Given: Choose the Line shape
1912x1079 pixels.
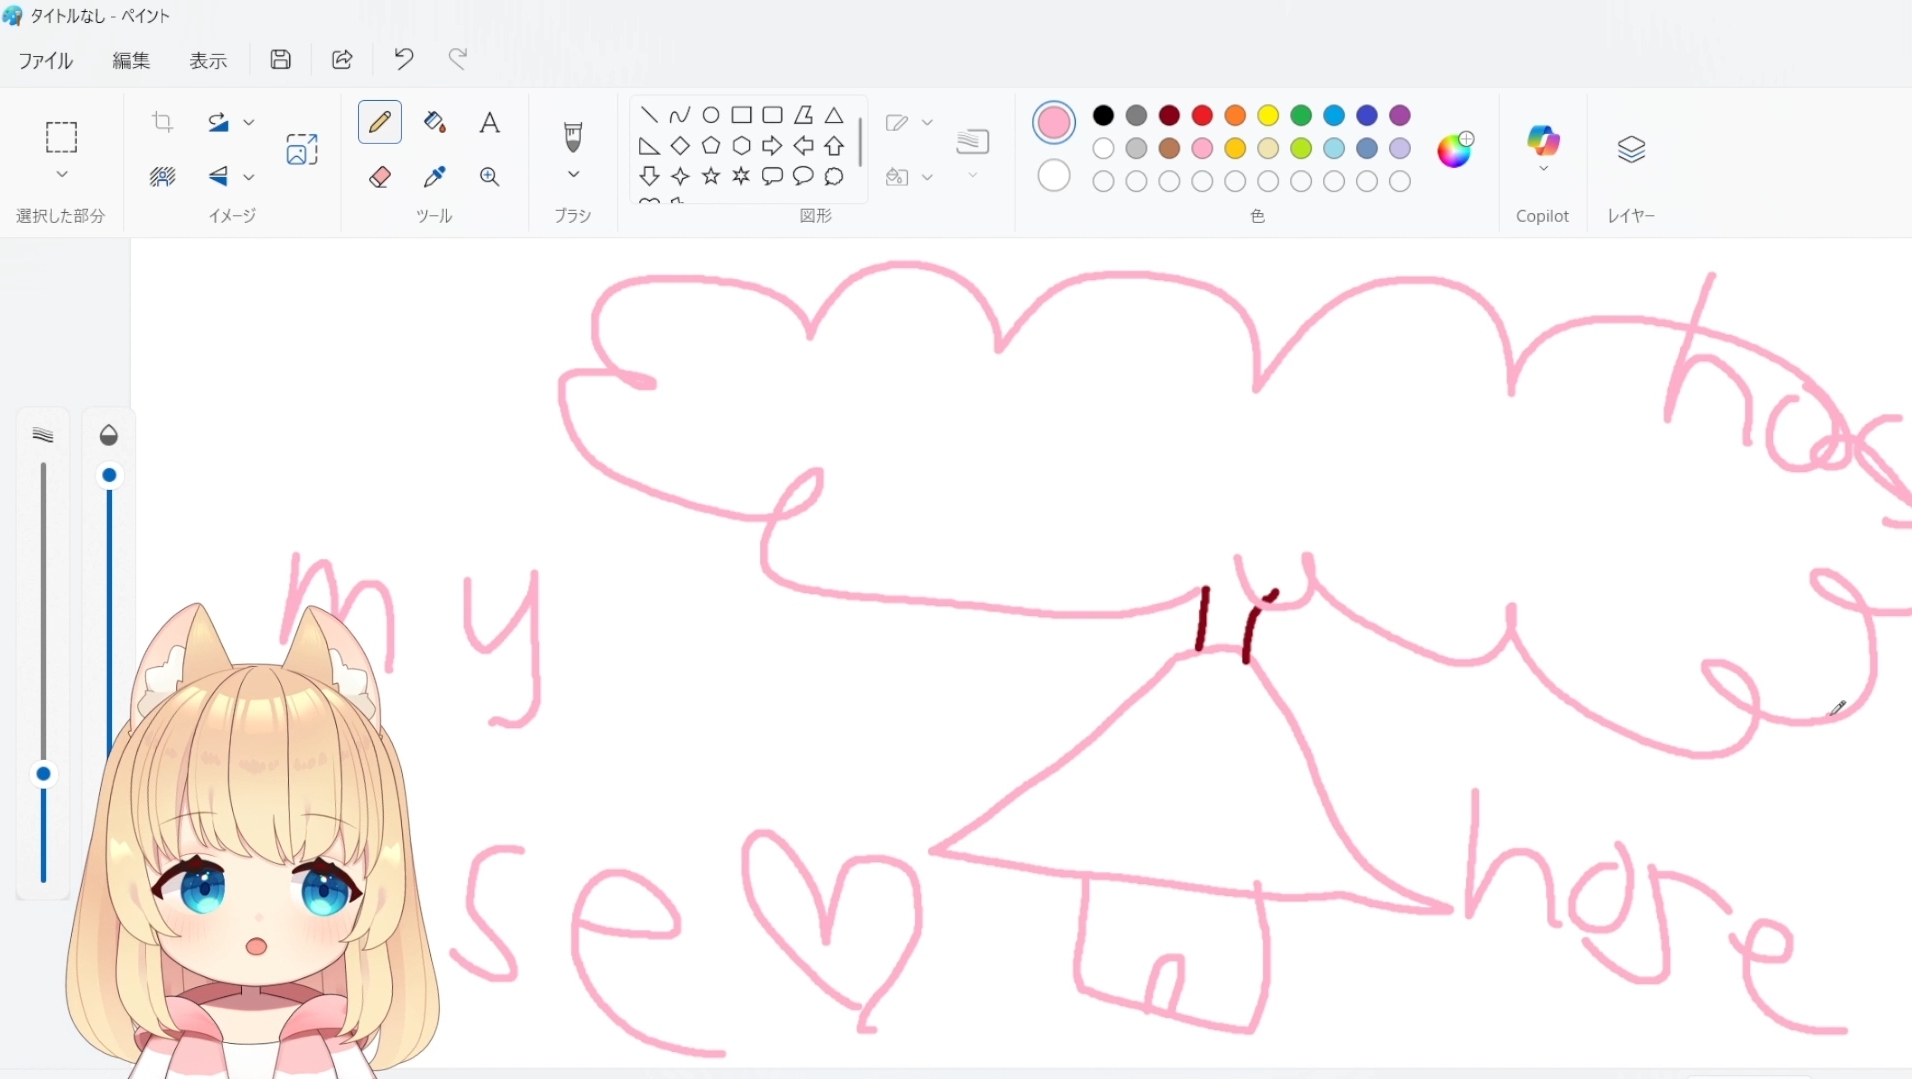Looking at the screenshot, I should [649, 115].
